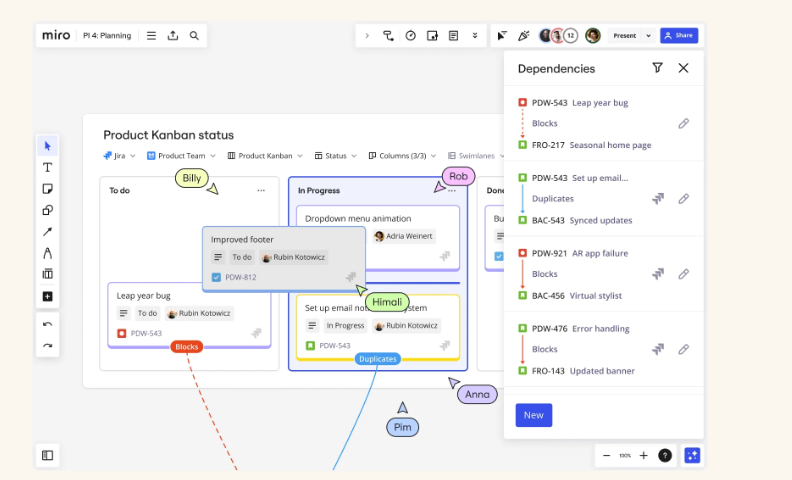Expand the Jira source dropdown

coord(120,156)
